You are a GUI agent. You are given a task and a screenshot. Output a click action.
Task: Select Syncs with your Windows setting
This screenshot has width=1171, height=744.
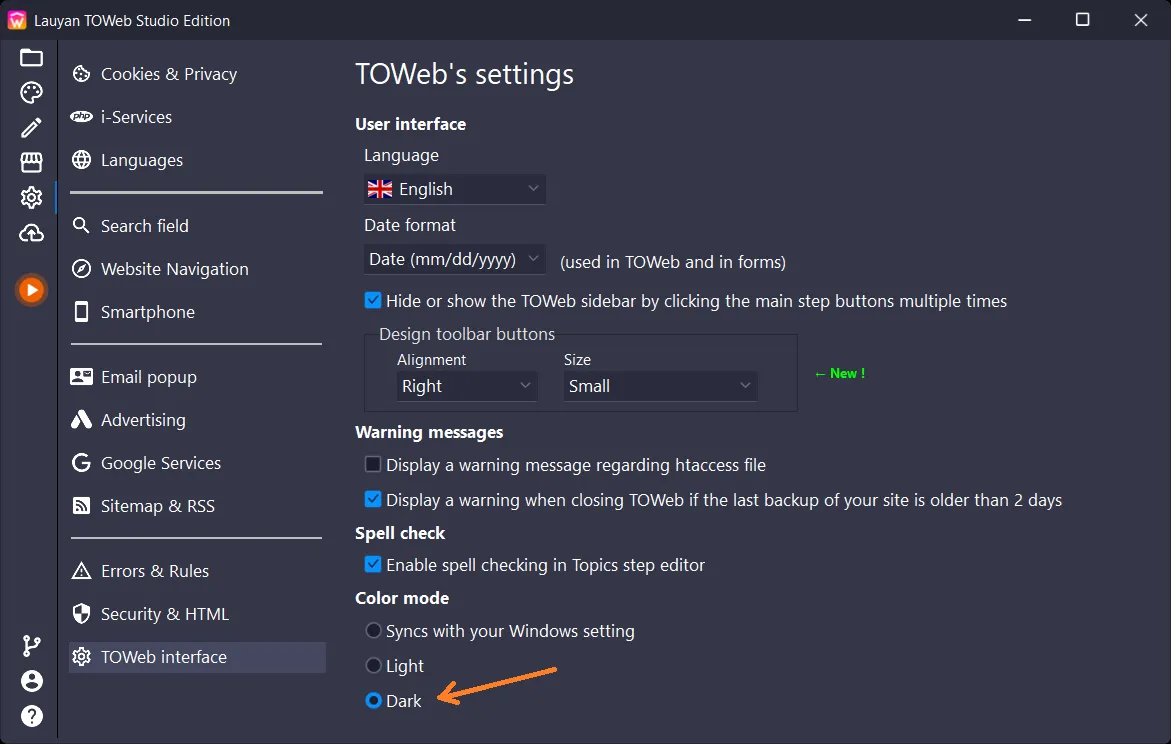click(x=373, y=630)
